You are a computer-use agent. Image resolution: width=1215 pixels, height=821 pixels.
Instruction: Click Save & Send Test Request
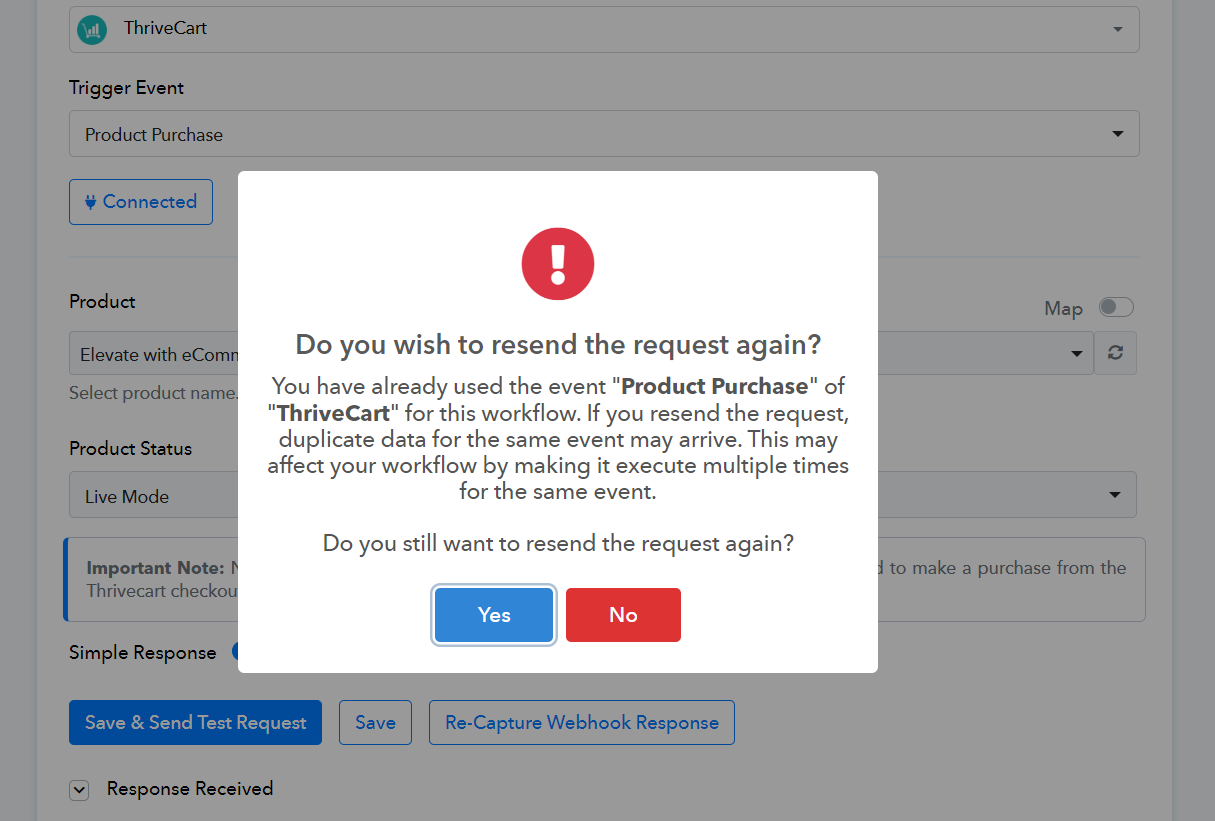195,722
